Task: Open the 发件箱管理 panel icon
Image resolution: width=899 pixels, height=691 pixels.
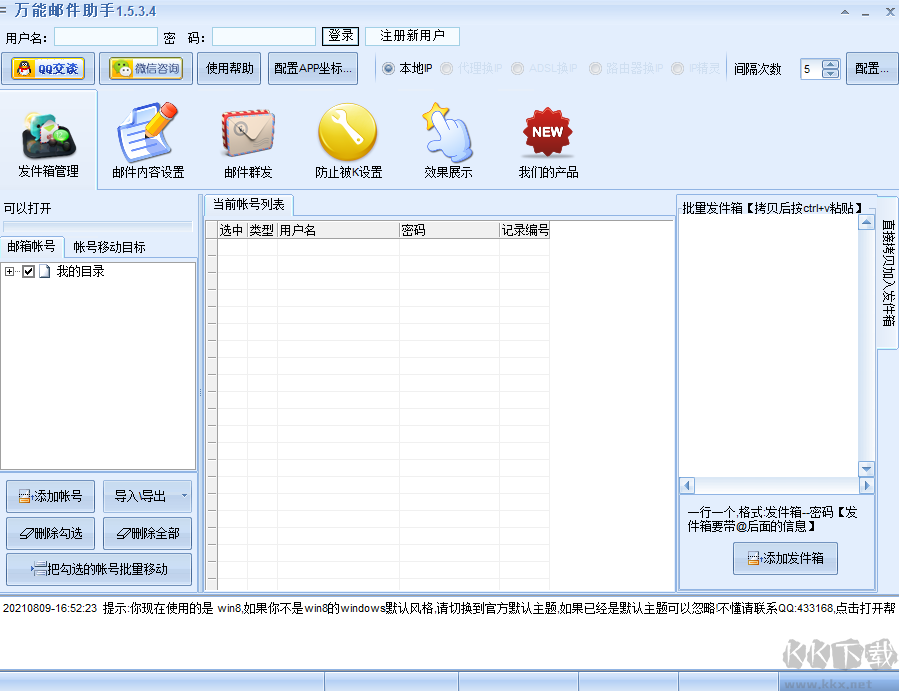Action: [x=47, y=135]
